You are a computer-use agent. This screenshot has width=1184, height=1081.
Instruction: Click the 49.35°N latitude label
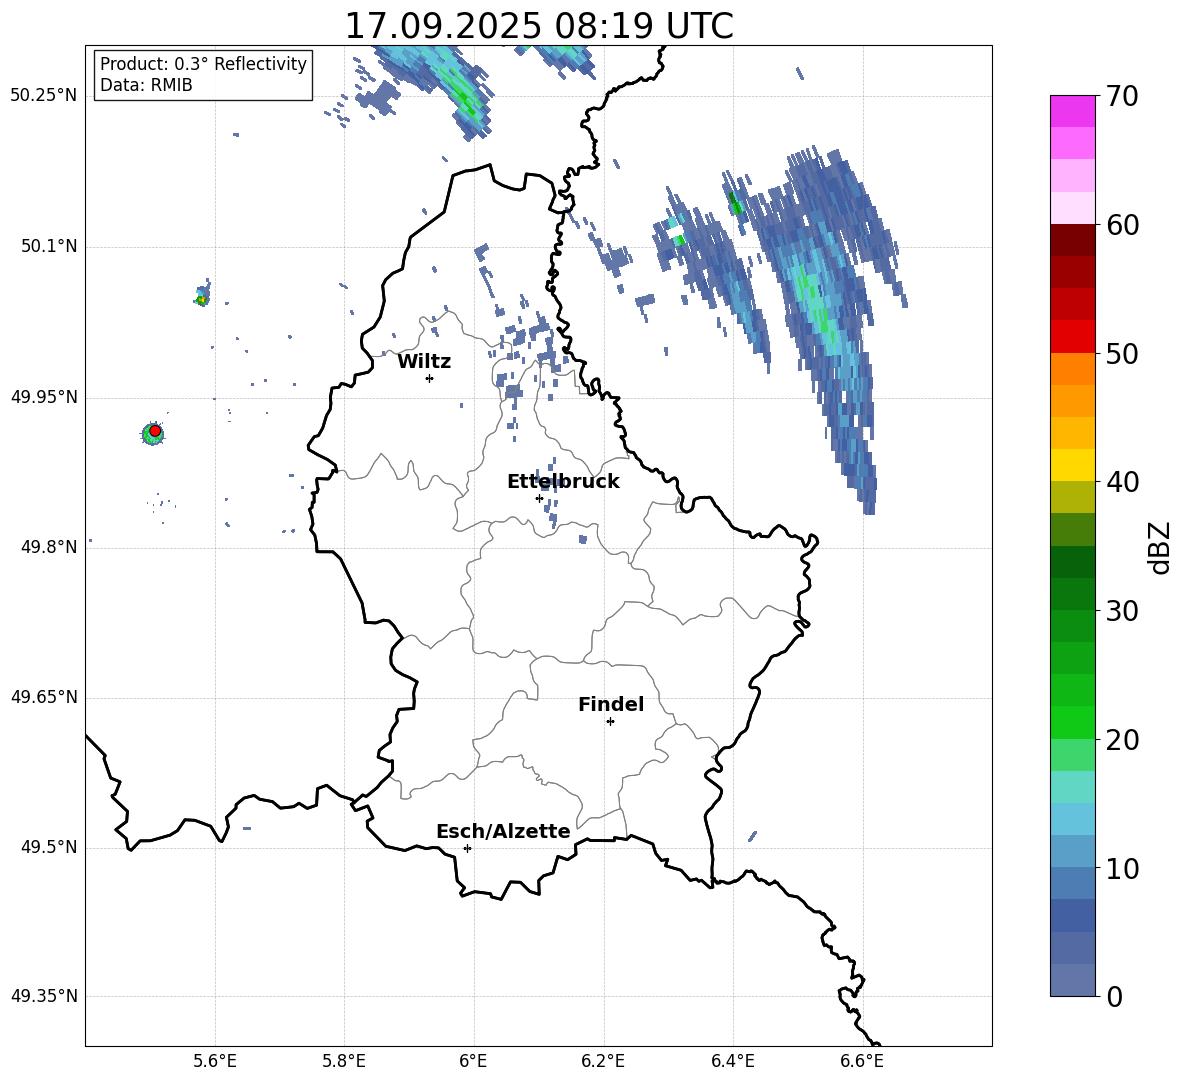(x=44, y=996)
